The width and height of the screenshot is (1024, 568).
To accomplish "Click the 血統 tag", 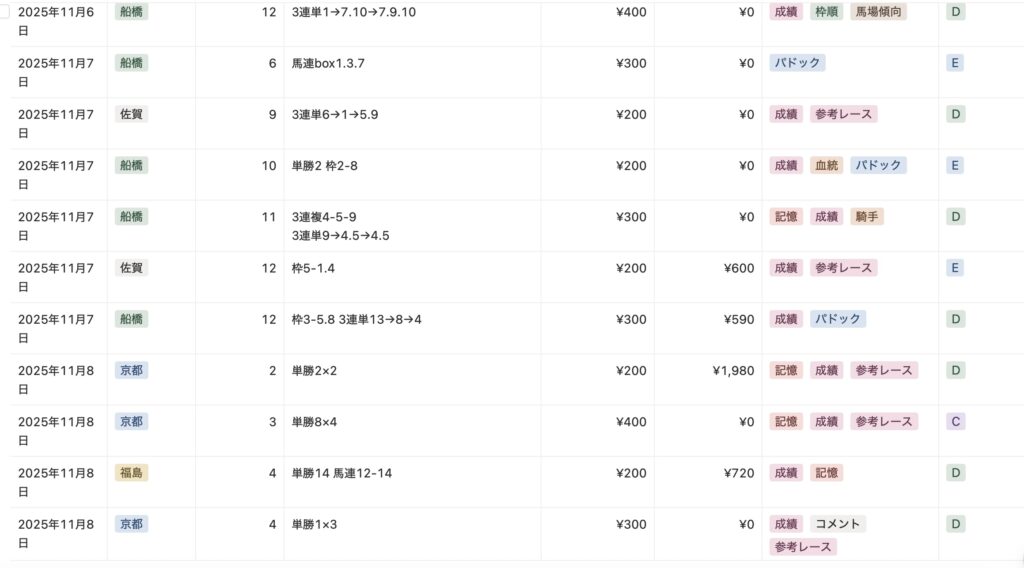I will coord(825,165).
